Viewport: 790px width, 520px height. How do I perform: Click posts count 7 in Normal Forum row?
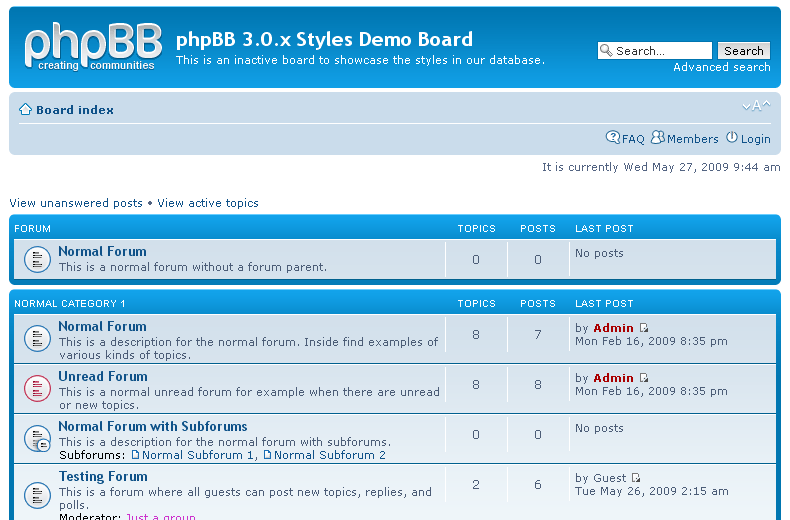click(x=538, y=335)
